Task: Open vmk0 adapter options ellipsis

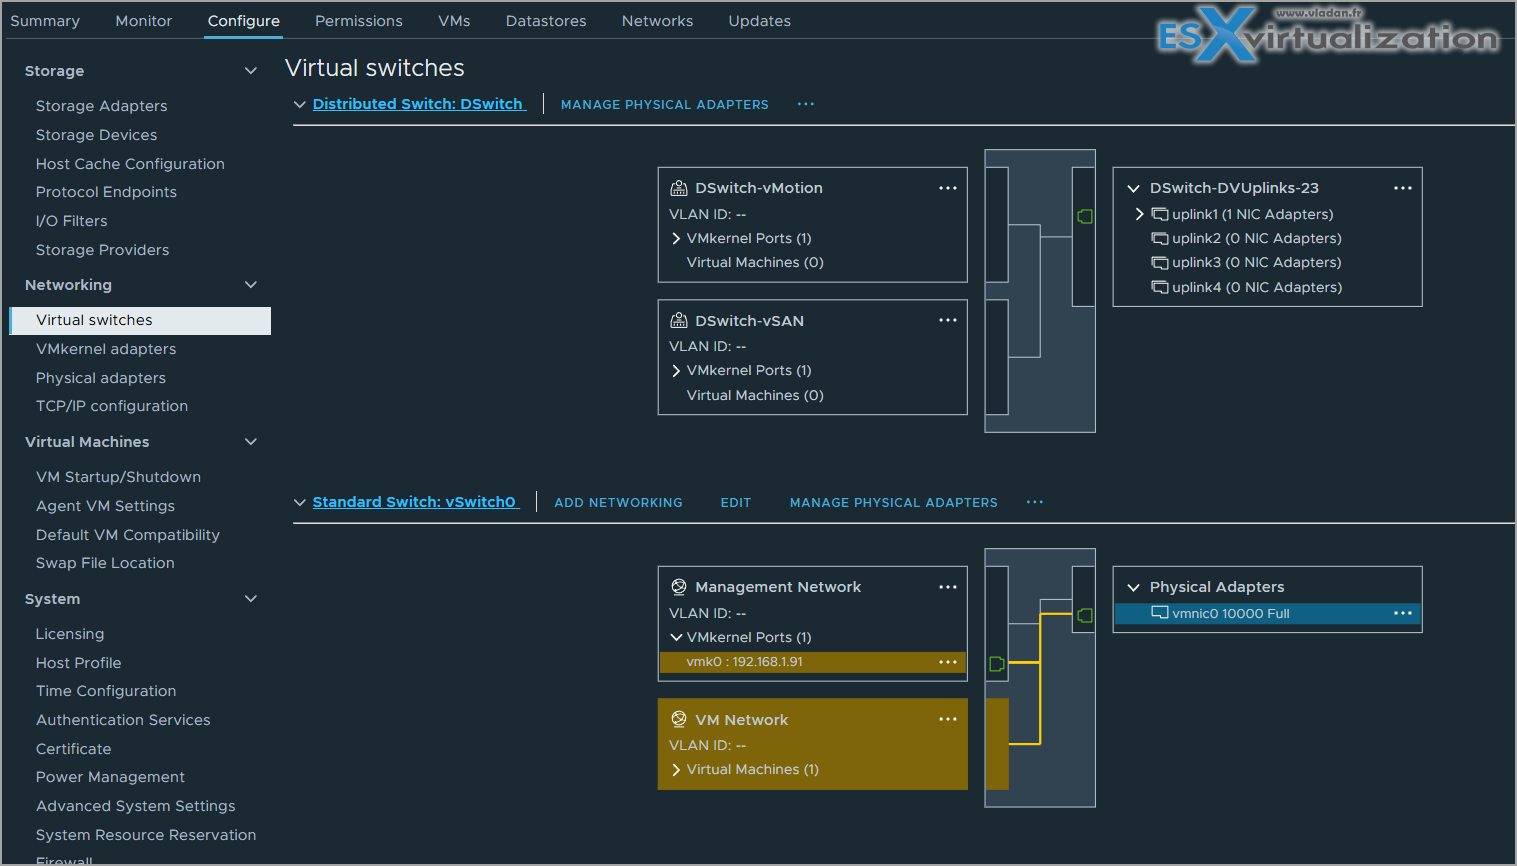Action: [948, 662]
